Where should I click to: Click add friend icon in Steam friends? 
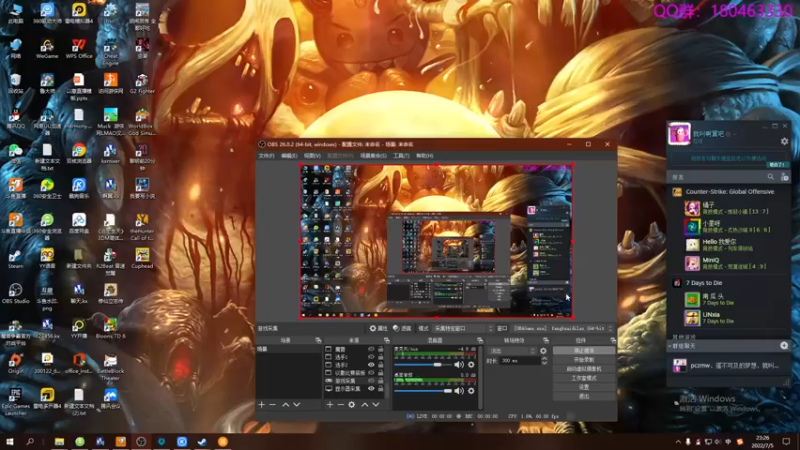pyautogui.click(x=784, y=177)
